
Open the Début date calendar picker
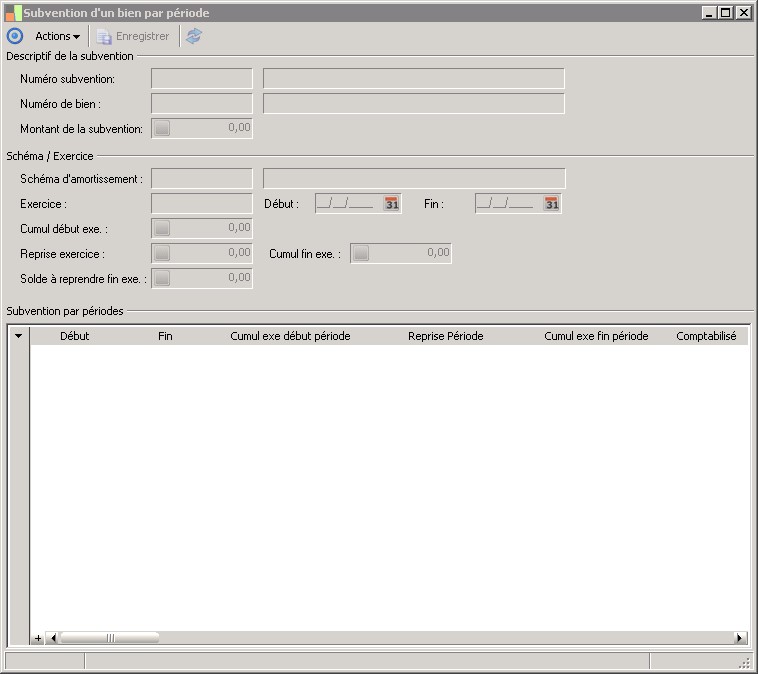pyautogui.click(x=392, y=204)
